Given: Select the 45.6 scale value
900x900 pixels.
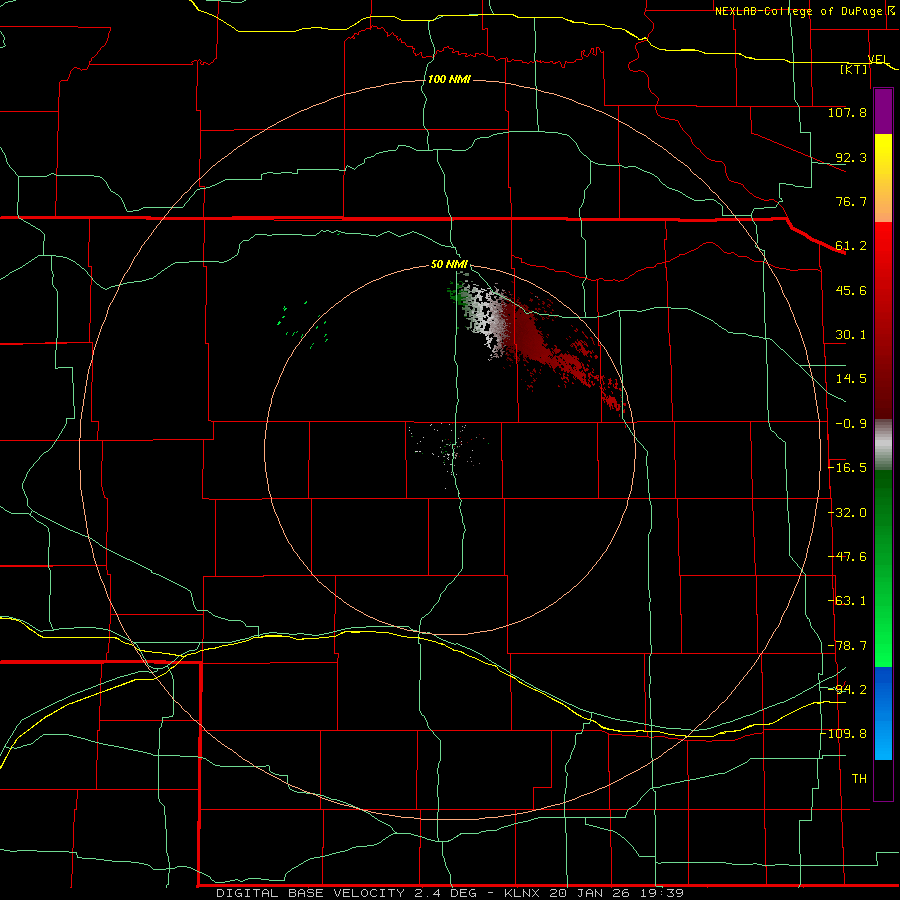Looking at the screenshot, I should (x=851, y=290).
